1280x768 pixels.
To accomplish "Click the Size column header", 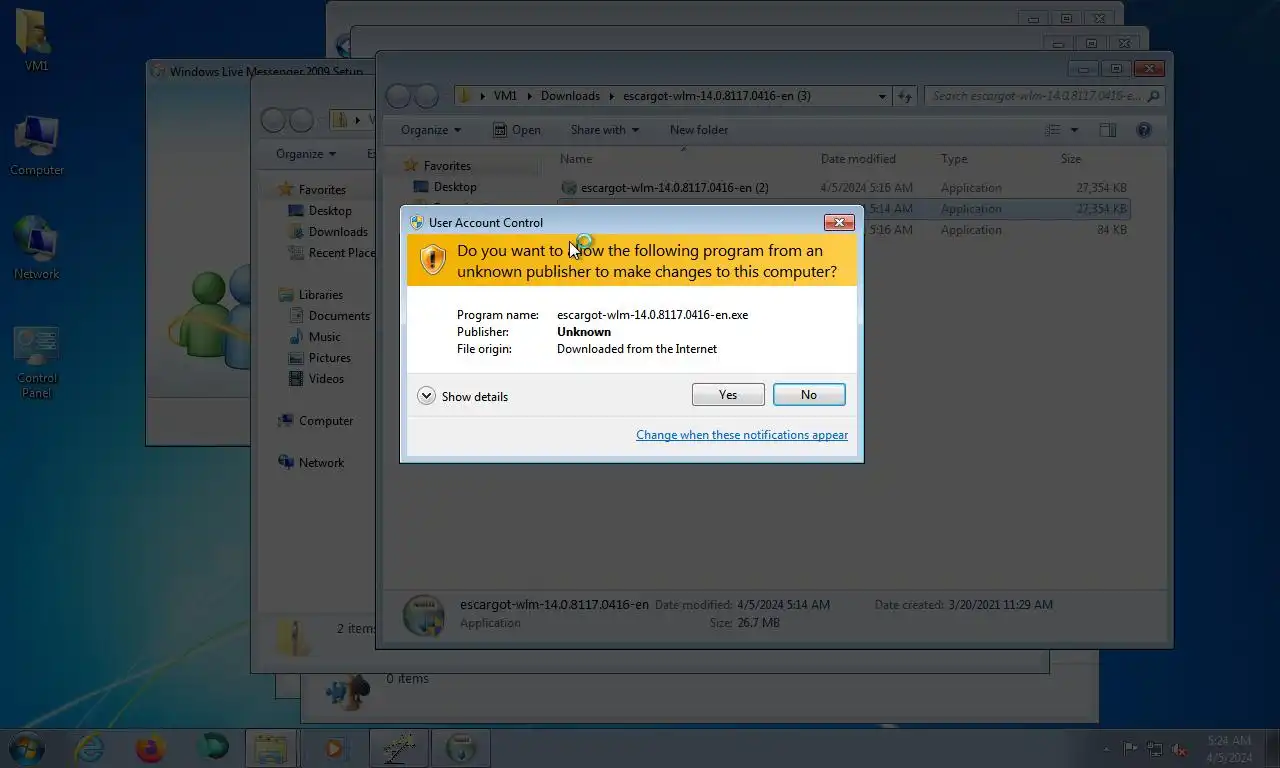I will click(x=1071, y=159).
